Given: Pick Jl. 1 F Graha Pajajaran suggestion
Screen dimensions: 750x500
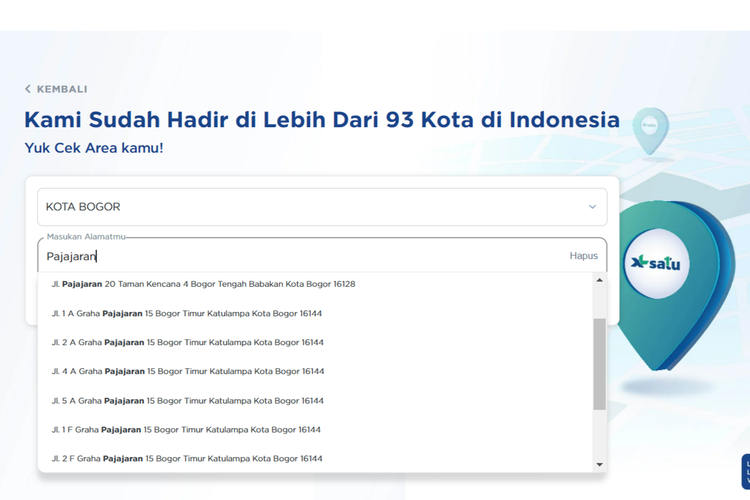Looking at the screenshot, I should [186, 430].
